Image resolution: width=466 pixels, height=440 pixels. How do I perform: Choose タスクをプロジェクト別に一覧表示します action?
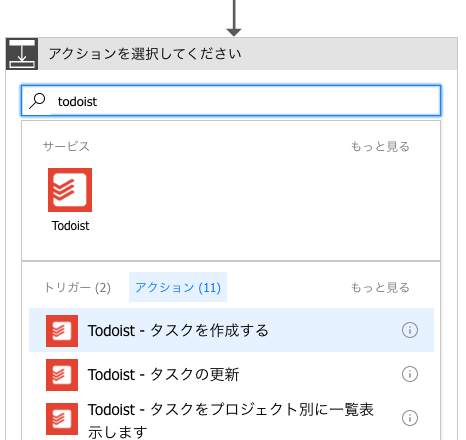pos(231,418)
